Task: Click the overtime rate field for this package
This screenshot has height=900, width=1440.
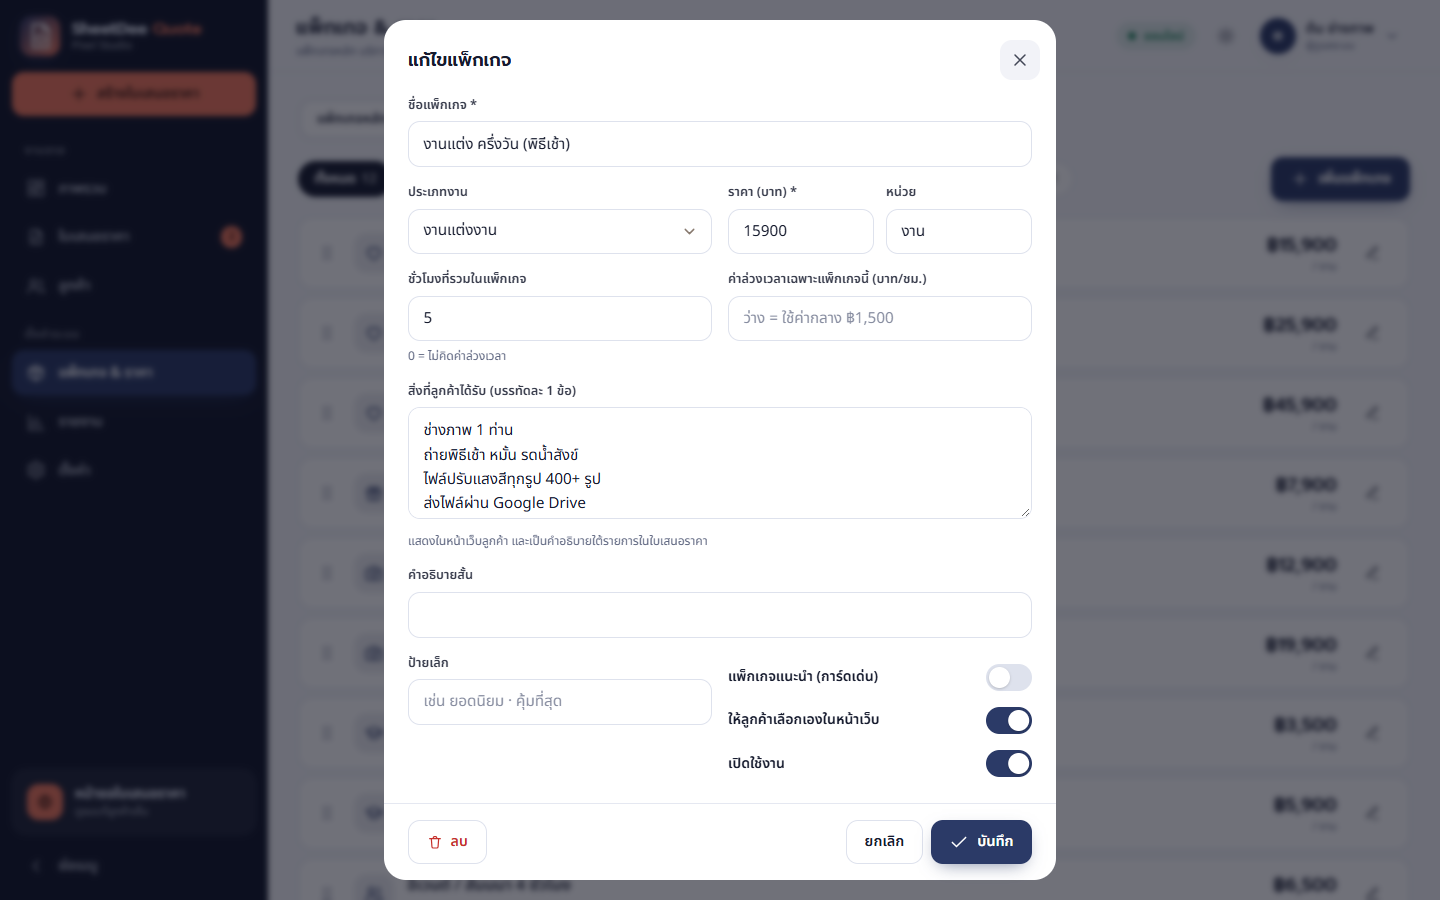Action: pyautogui.click(x=879, y=318)
